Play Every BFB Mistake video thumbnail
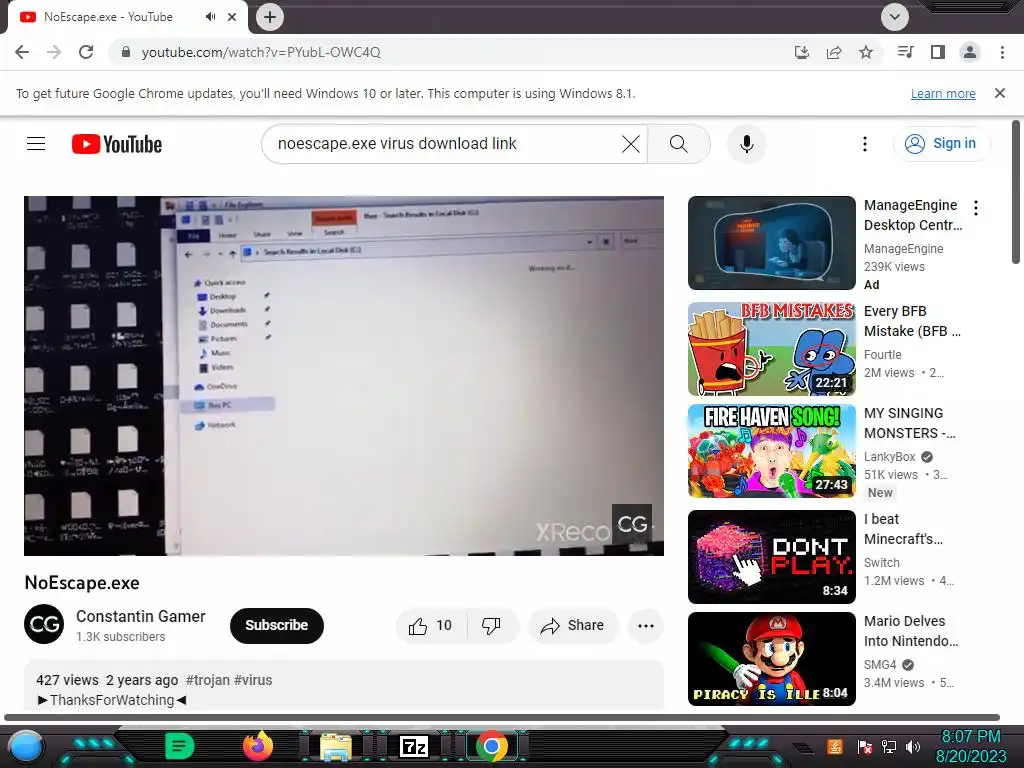This screenshot has width=1024, height=768. click(x=771, y=349)
